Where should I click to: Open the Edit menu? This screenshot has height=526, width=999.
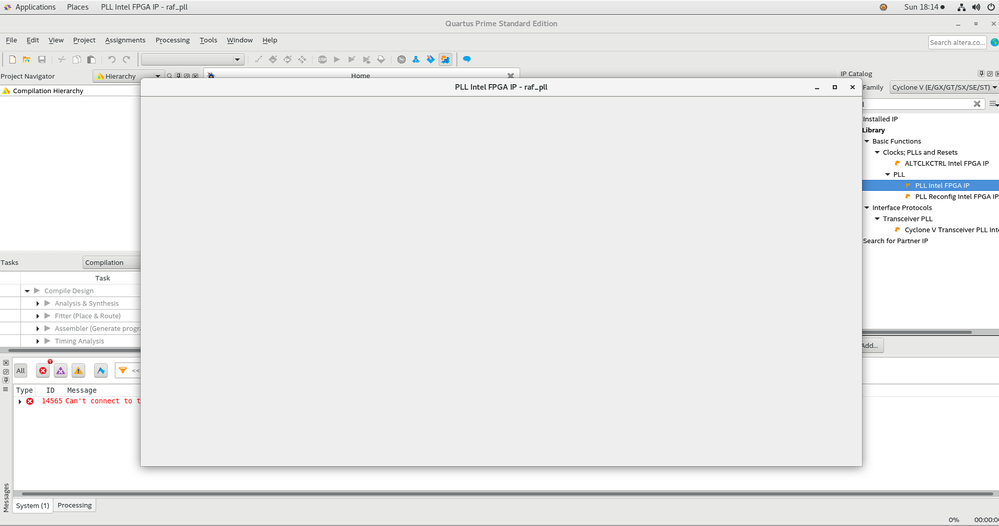32,40
